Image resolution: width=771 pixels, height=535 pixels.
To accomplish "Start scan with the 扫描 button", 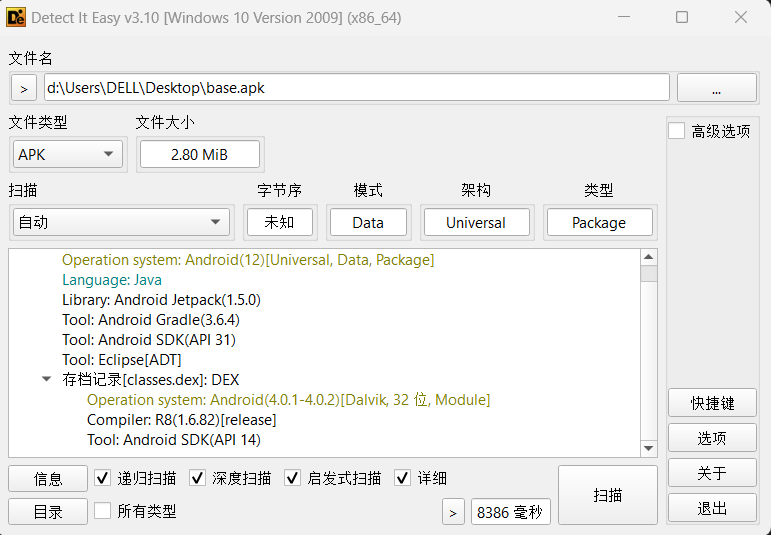I will coord(608,495).
